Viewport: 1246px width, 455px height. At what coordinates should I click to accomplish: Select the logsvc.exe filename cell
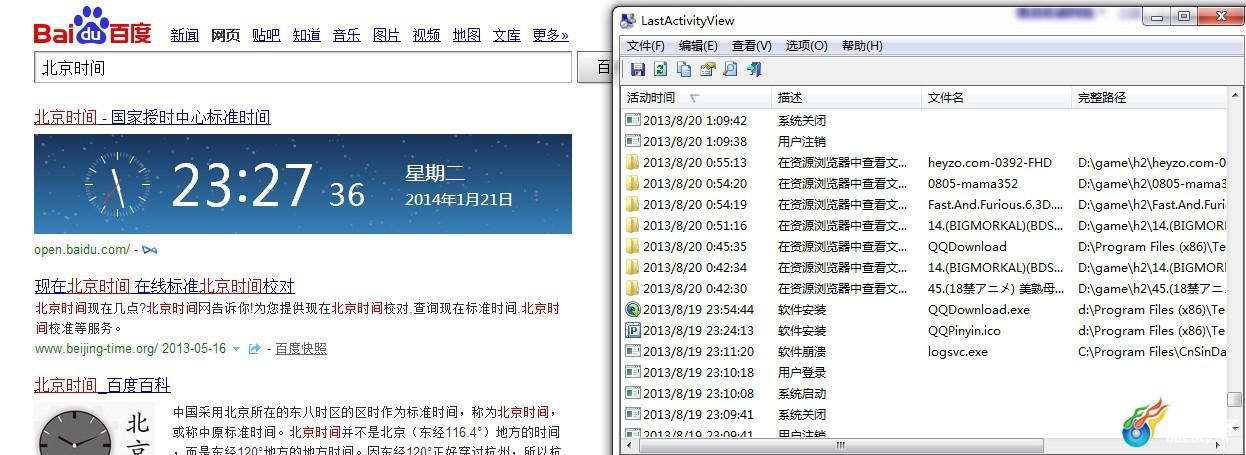(957, 351)
